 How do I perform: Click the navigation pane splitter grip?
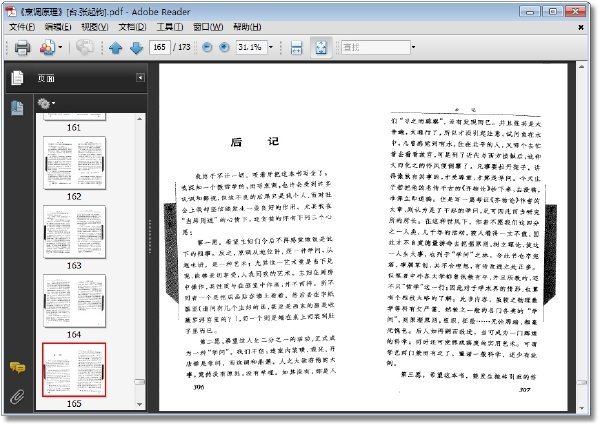coord(150,237)
